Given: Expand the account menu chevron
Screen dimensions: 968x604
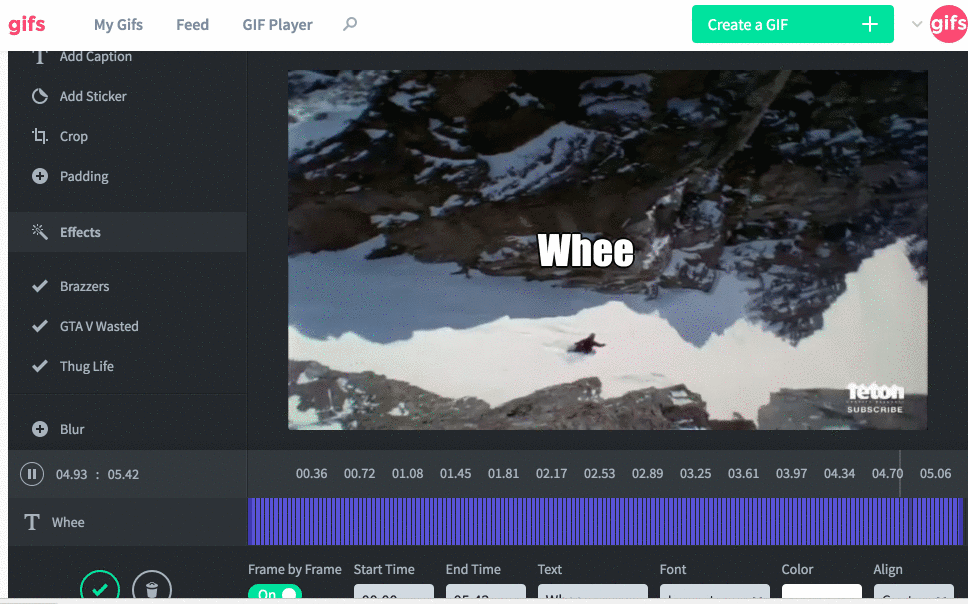Looking at the screenshot, I should [x=917, y=25].
